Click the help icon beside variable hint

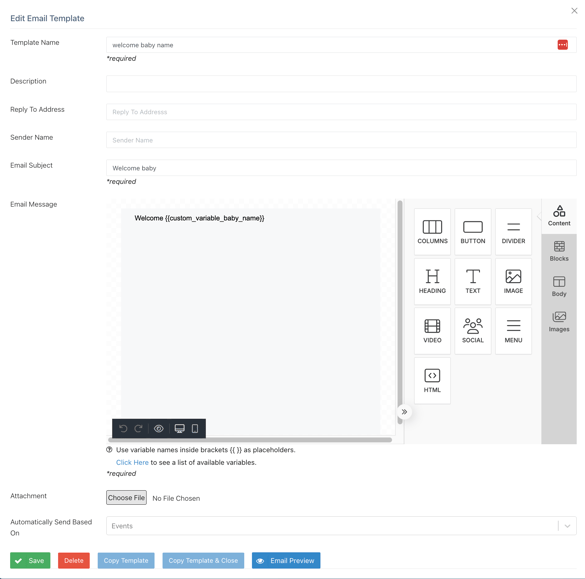pyautogui.click(x=109, y=450)
